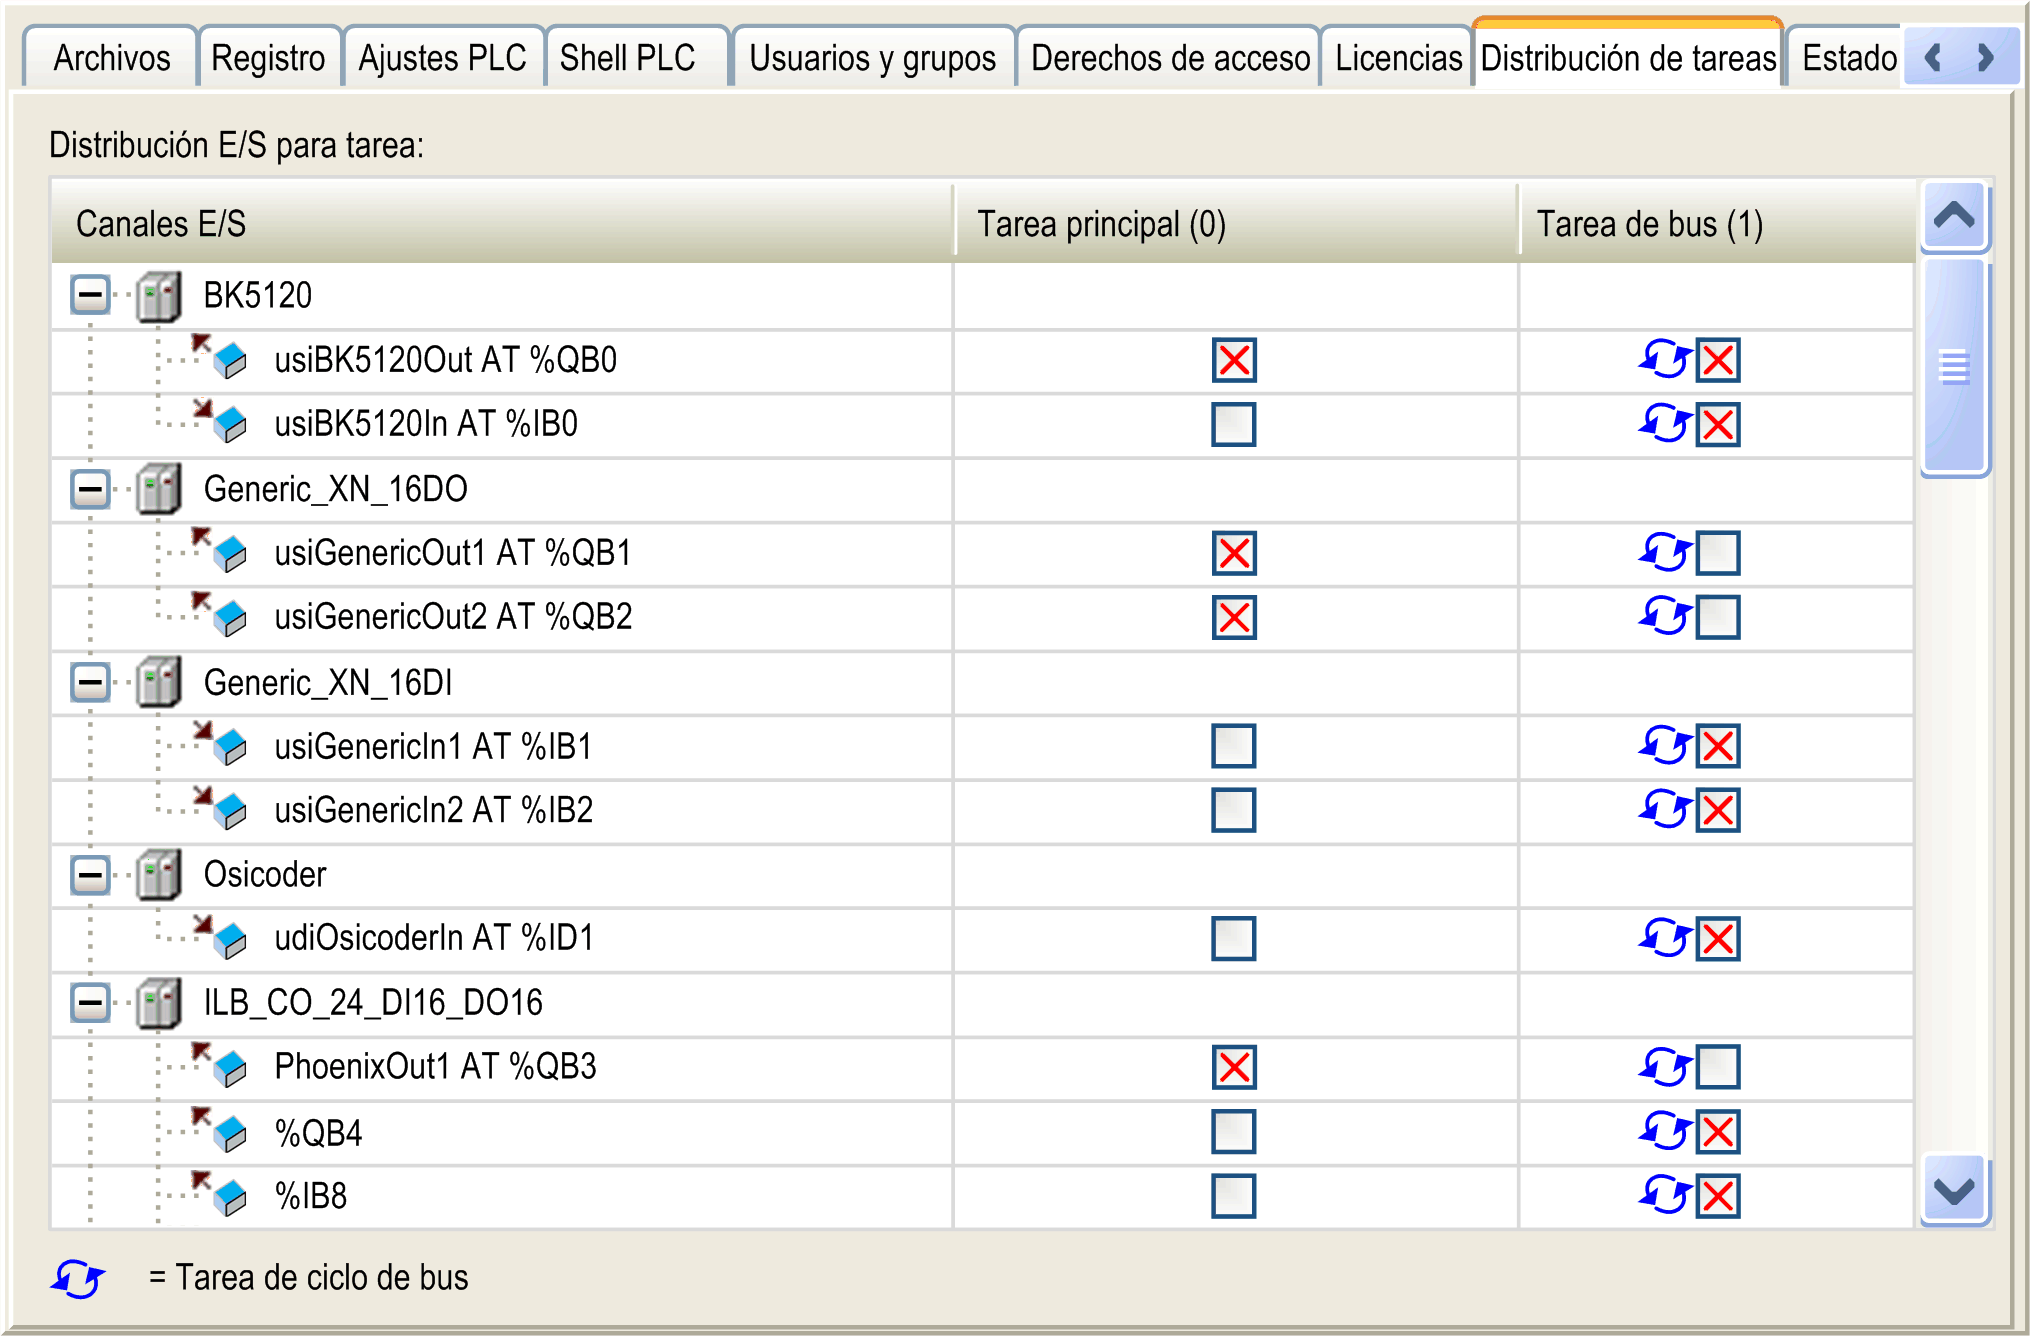Image resolution: width=2030 pixels, height=1336 pixels.
Task: Click bus cycle icon in usiGenericOut1 row
Action: [1664, 552]
